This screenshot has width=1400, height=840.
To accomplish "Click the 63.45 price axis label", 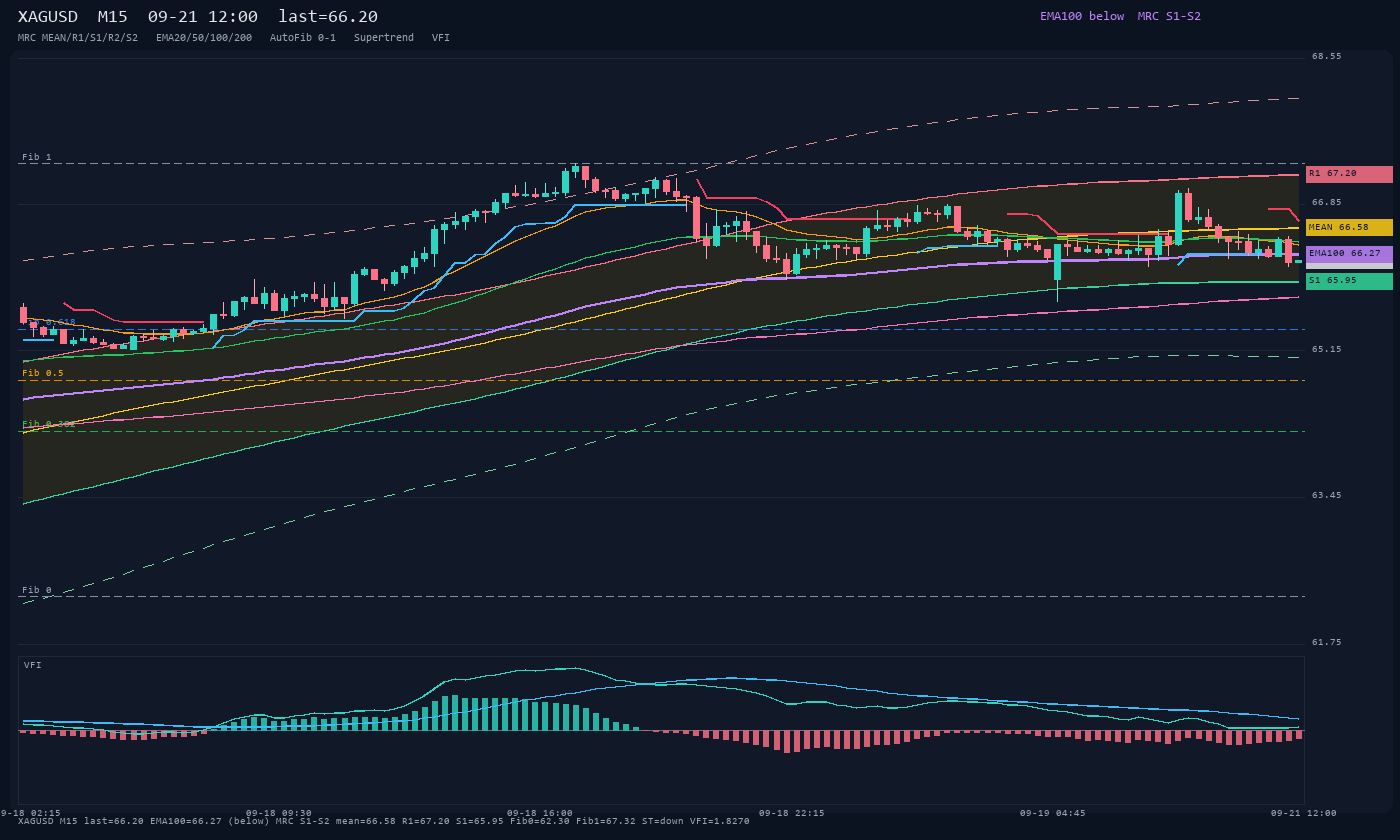I will [x=1327, y=495].
